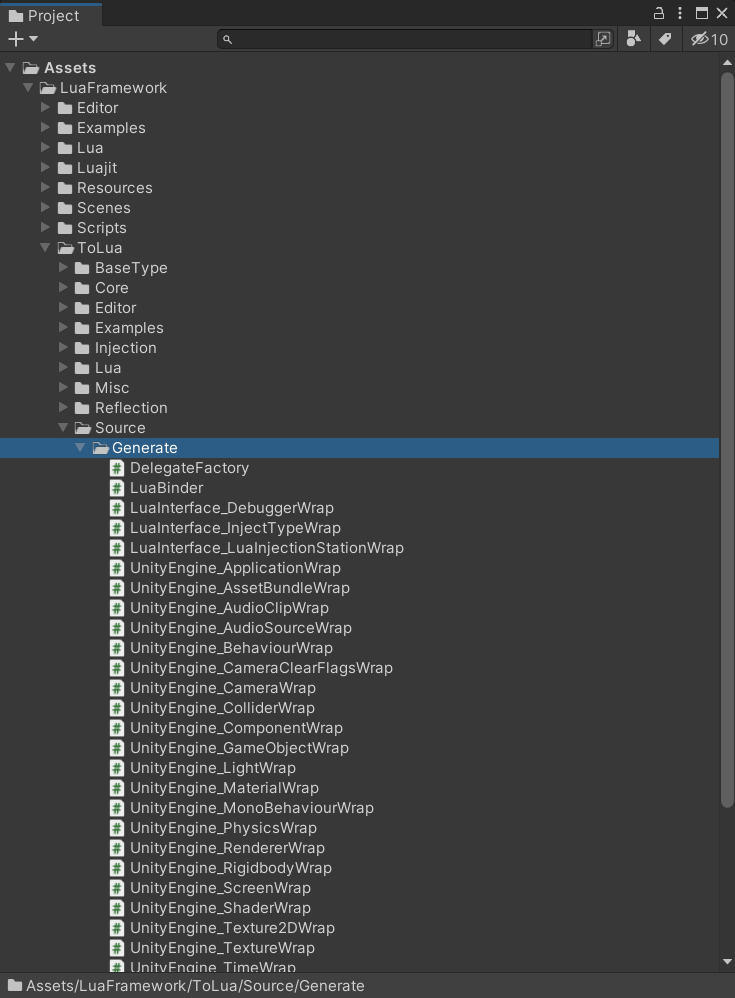Select UnityEngine_PhysicsWrap file

(x=223, y=828)
